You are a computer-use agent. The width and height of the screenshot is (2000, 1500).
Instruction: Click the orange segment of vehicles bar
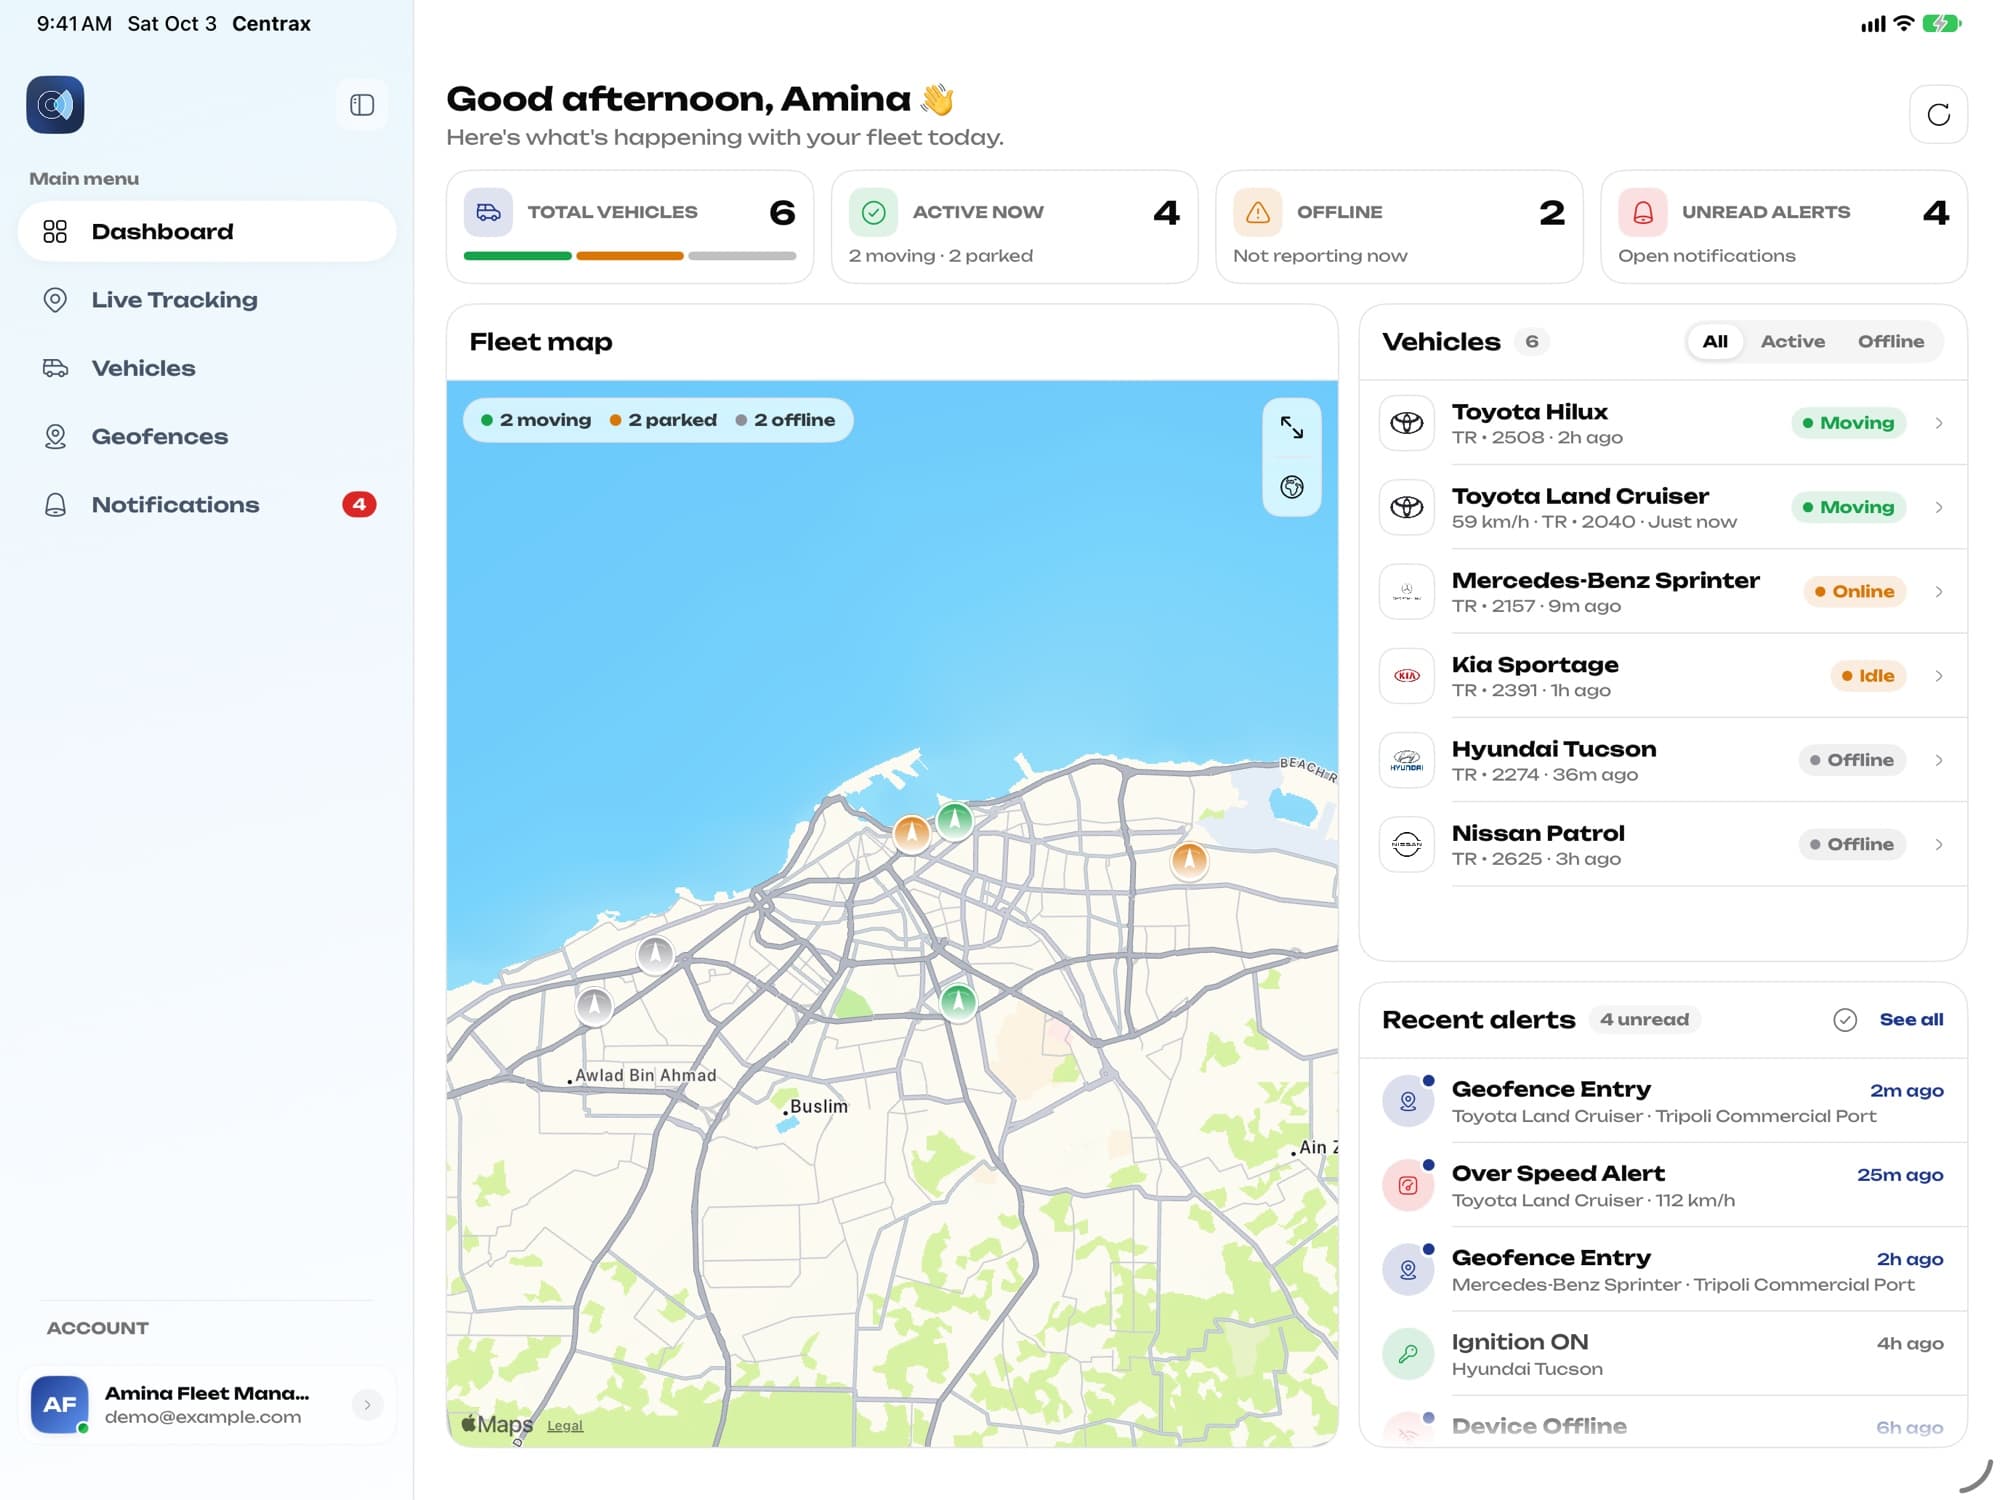tap(630, 257)
